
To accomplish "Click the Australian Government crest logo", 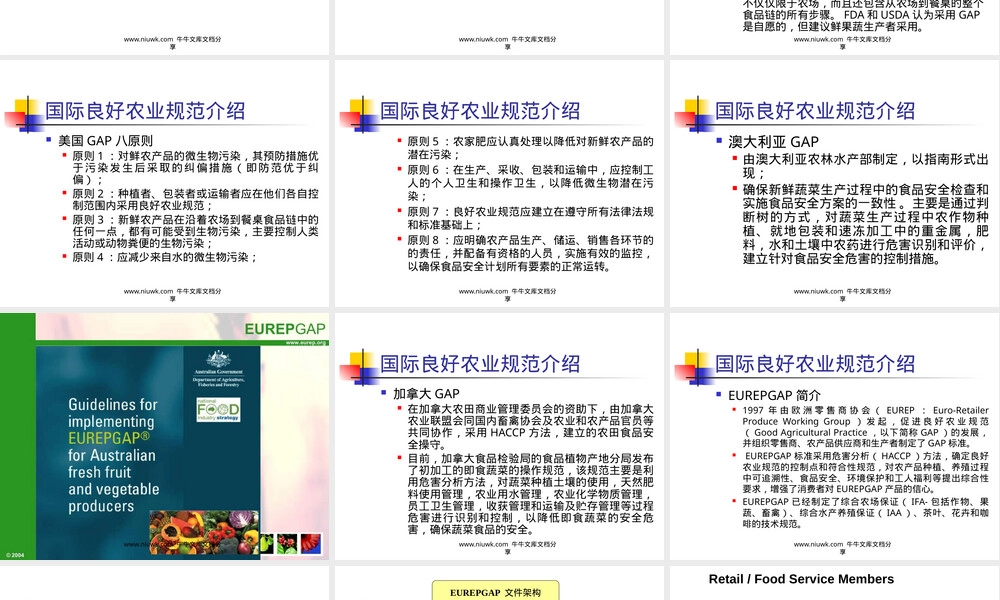I will click(218, 369).
